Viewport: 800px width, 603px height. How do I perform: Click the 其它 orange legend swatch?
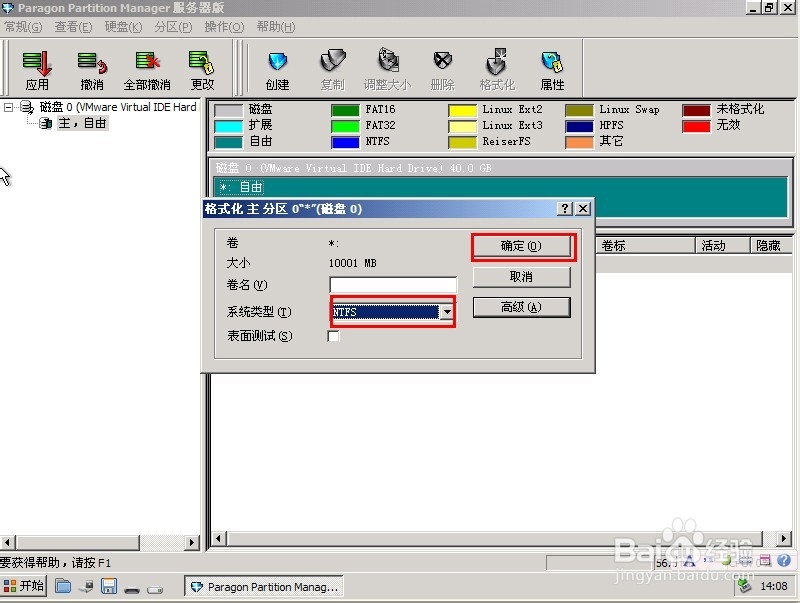tap(580, 142)
